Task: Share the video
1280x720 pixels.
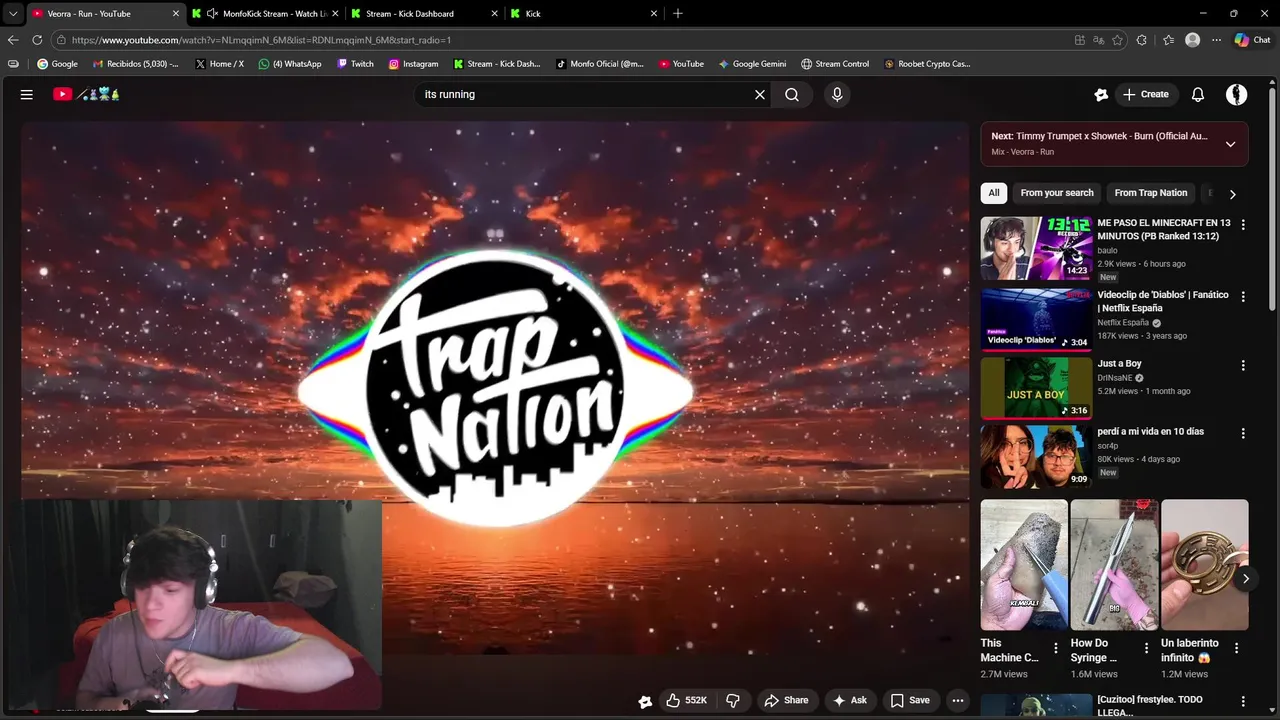Action: 786,700
